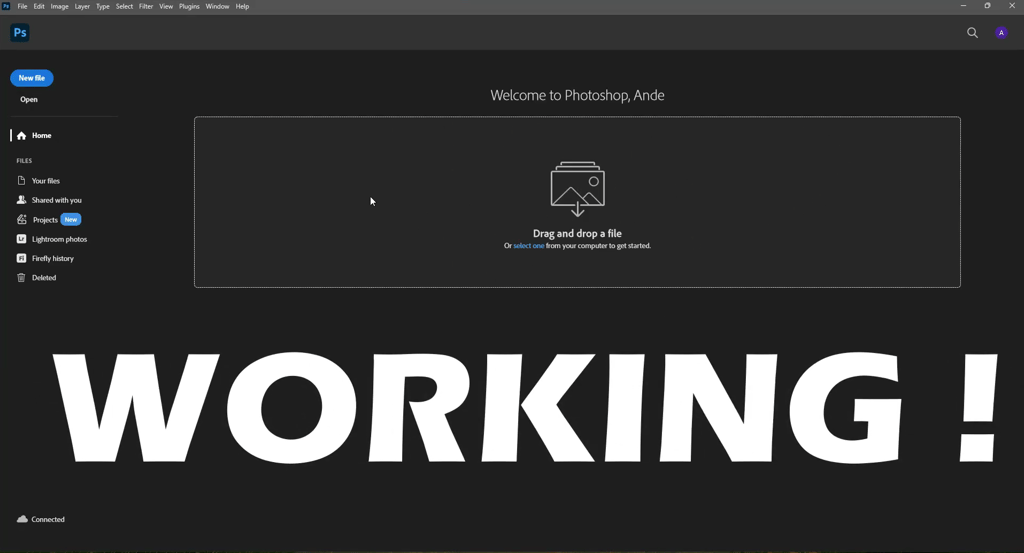The width and height of the screenshot is (1024, 553).
Task: Open Your files label
Action: pyautogui.click(x=46, y=181)
